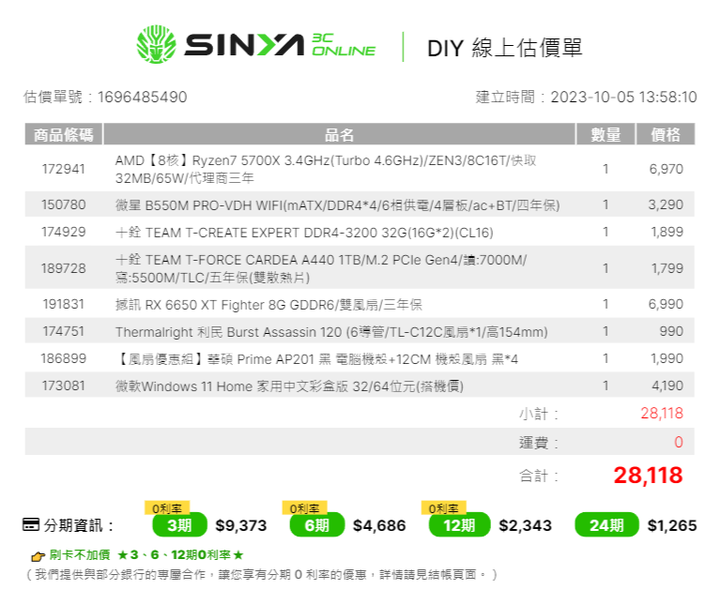
Task: Click the credit card icon beside 分期資訊
Action: 31,524
